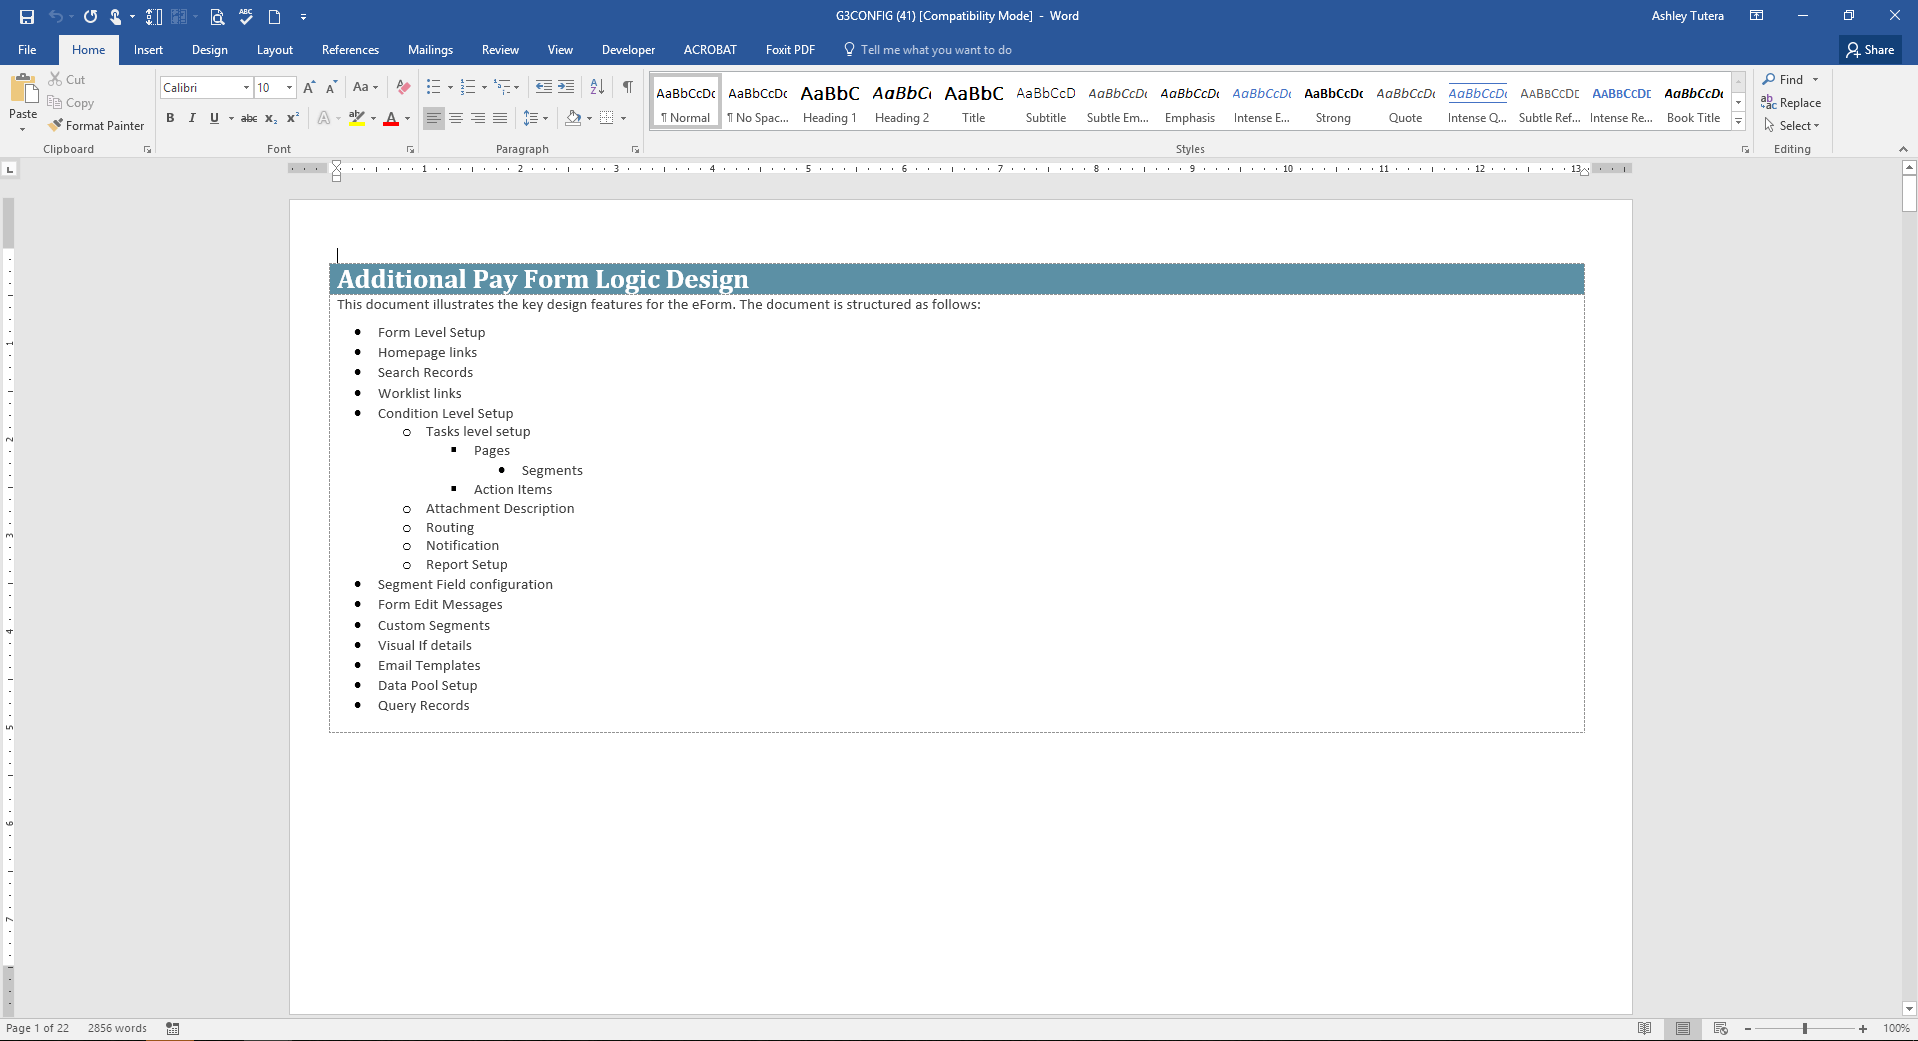This screenshot has width=1918, height=1041.
Task: Click the Clear All Formatting icon
Action: [403, 88]
